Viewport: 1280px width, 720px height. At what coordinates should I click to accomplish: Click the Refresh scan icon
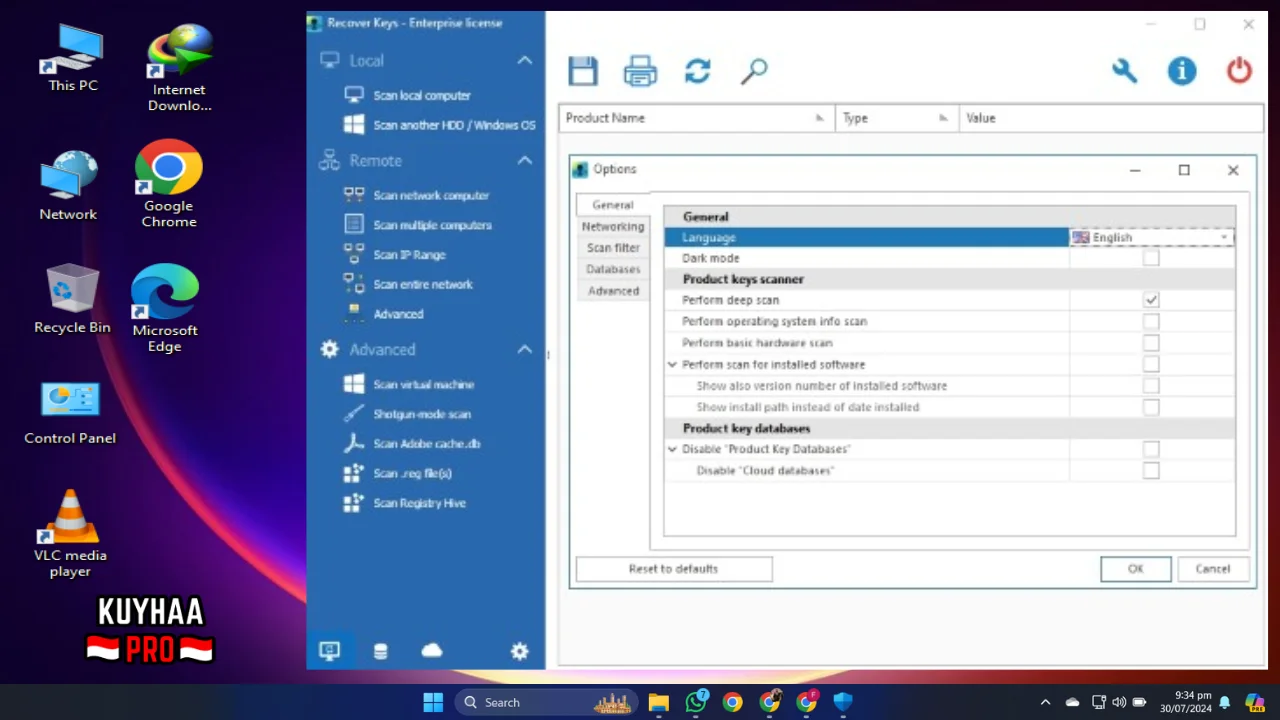point(697,71)
